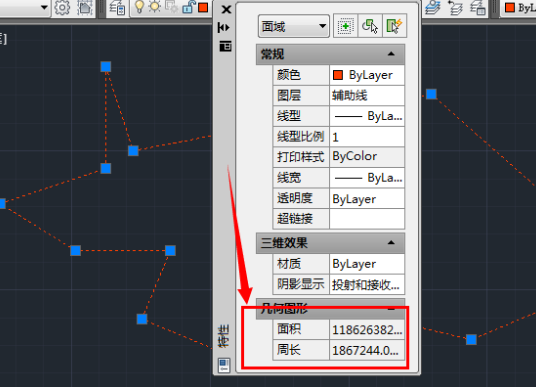Screen dimensions: 536x387
Task: Open the Quick Select button
Action: [394, 26]
